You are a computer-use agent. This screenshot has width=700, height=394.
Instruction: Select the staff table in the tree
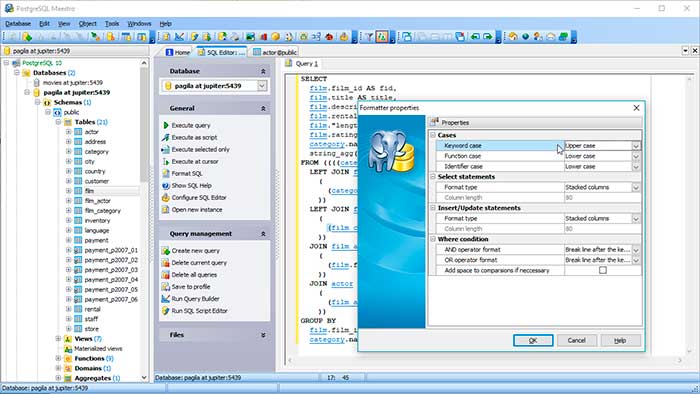[91, 319]
